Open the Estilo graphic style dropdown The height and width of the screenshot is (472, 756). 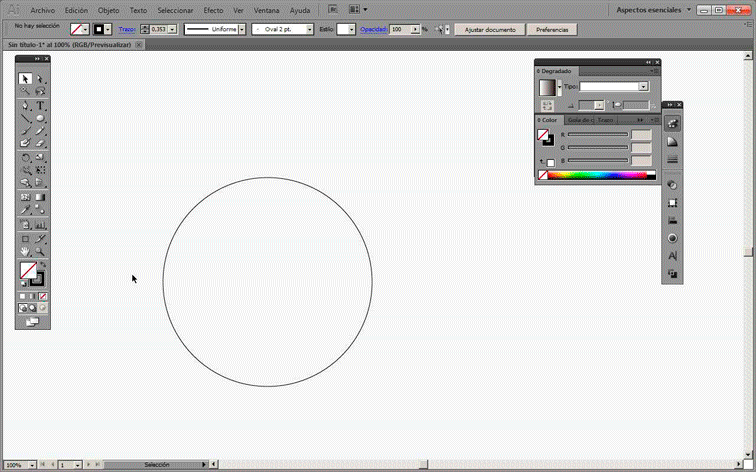[351, 29]
